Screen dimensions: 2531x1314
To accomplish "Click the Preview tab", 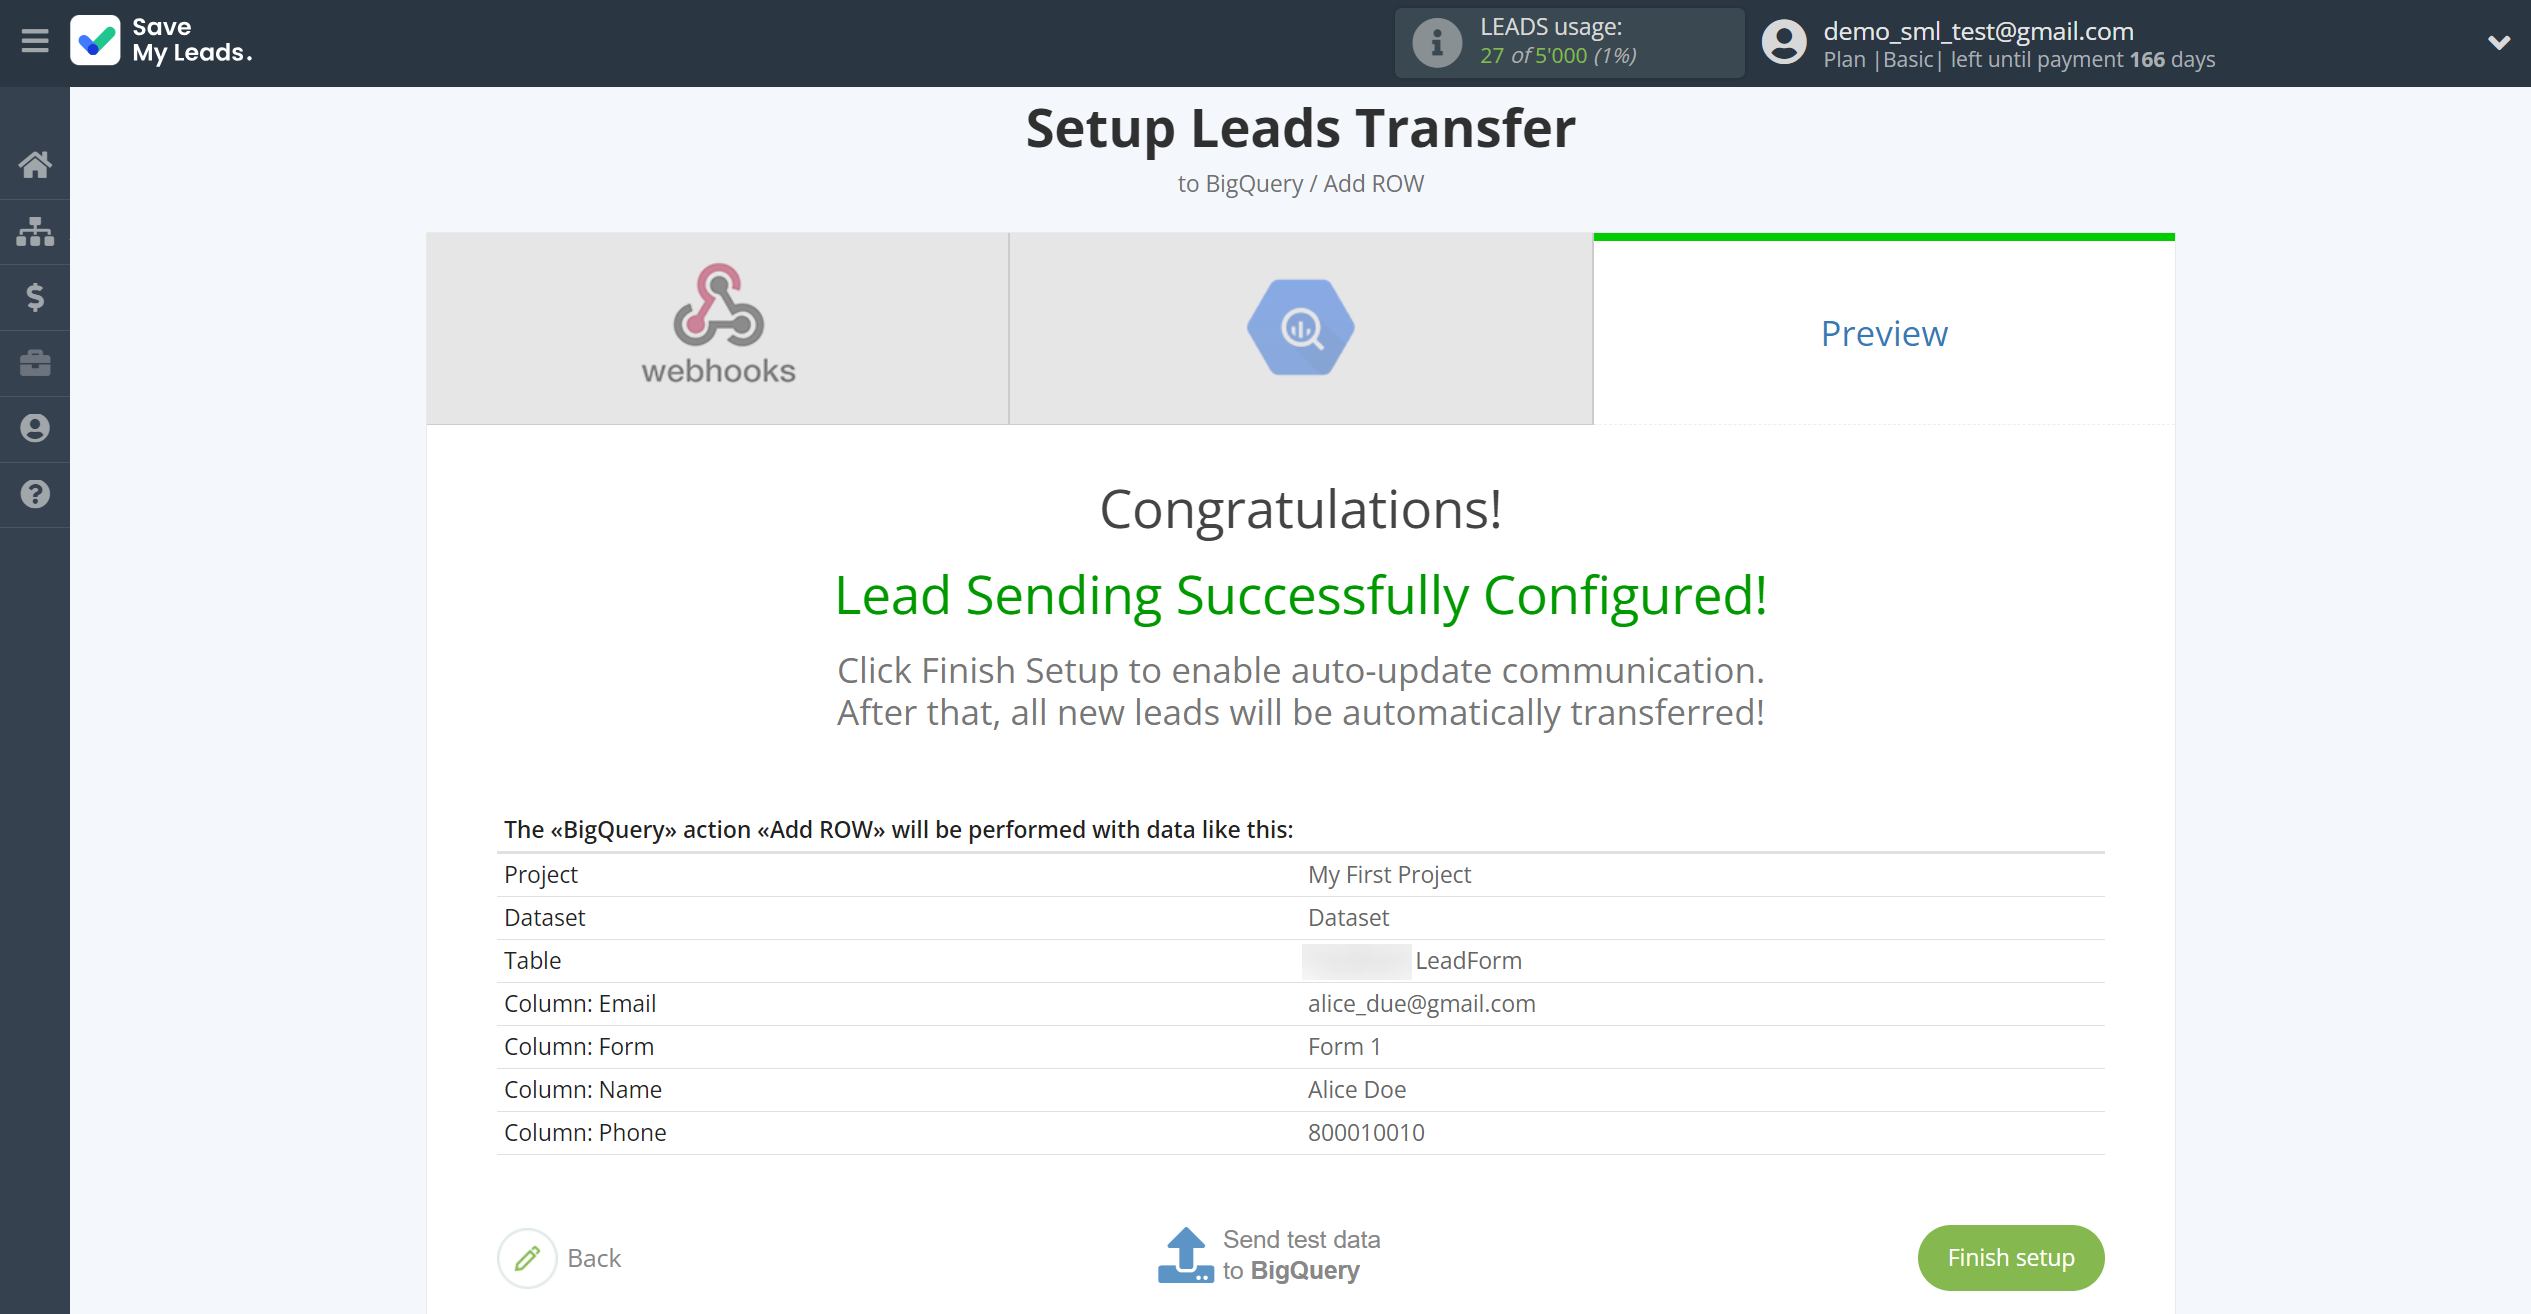I will point(1885,330).
